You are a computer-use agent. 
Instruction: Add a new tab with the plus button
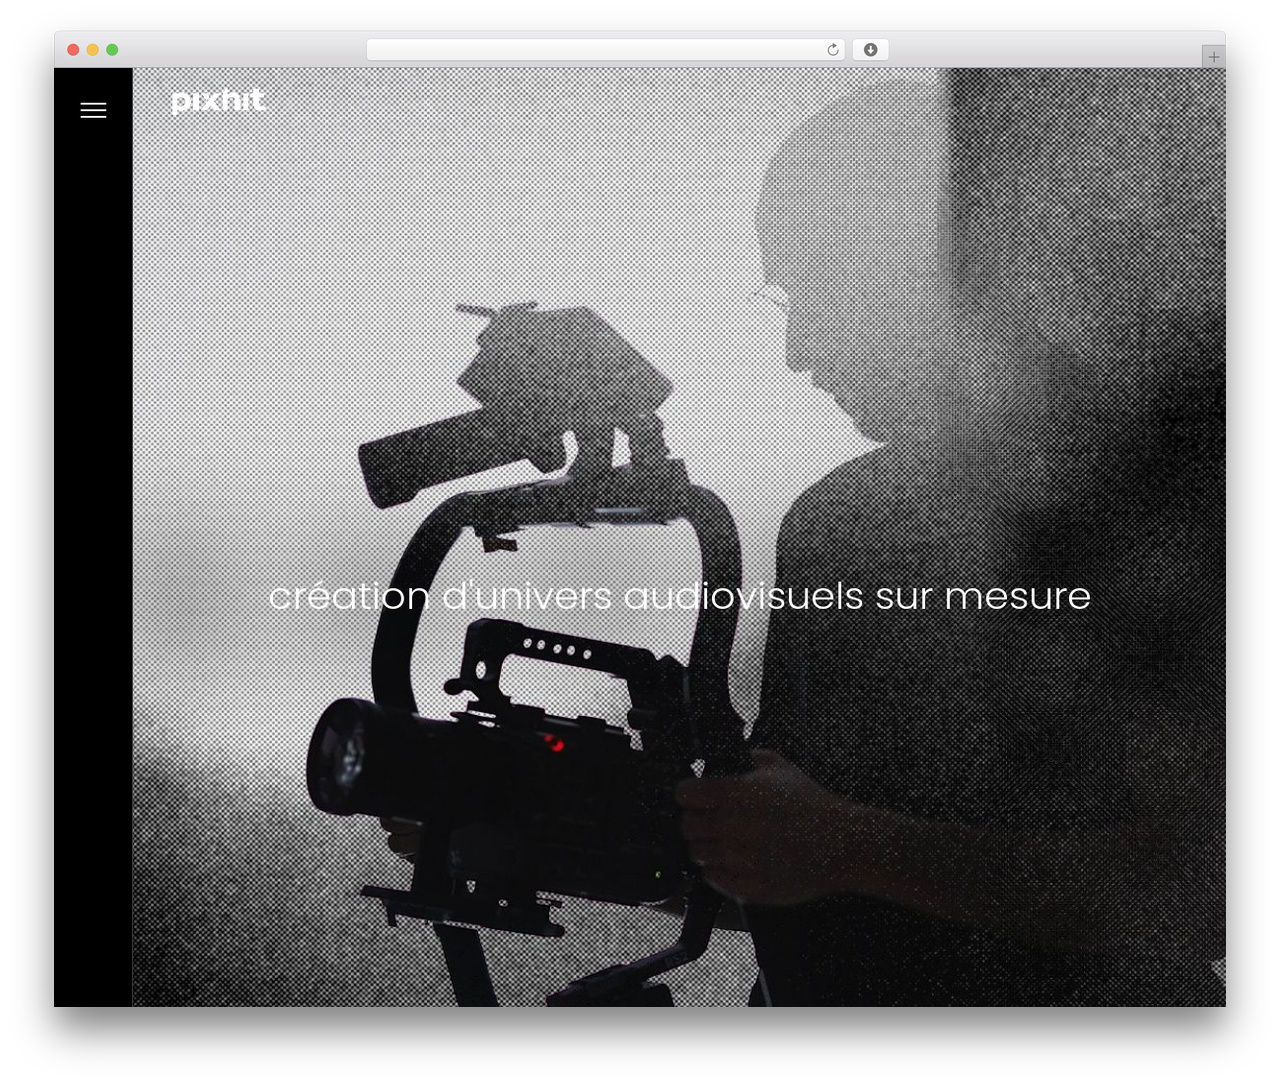[x=1213, y=57]
